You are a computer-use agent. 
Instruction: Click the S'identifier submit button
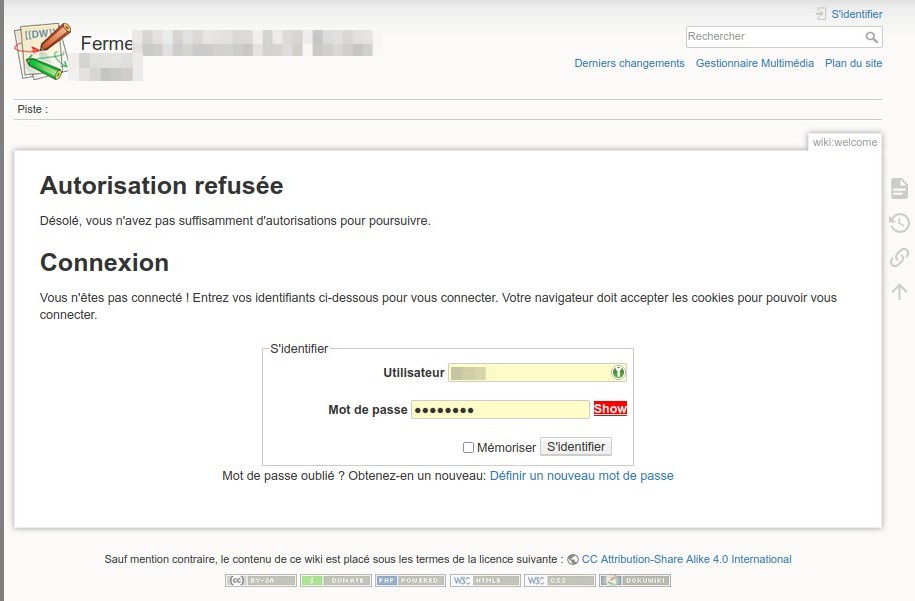click(575, 446)
